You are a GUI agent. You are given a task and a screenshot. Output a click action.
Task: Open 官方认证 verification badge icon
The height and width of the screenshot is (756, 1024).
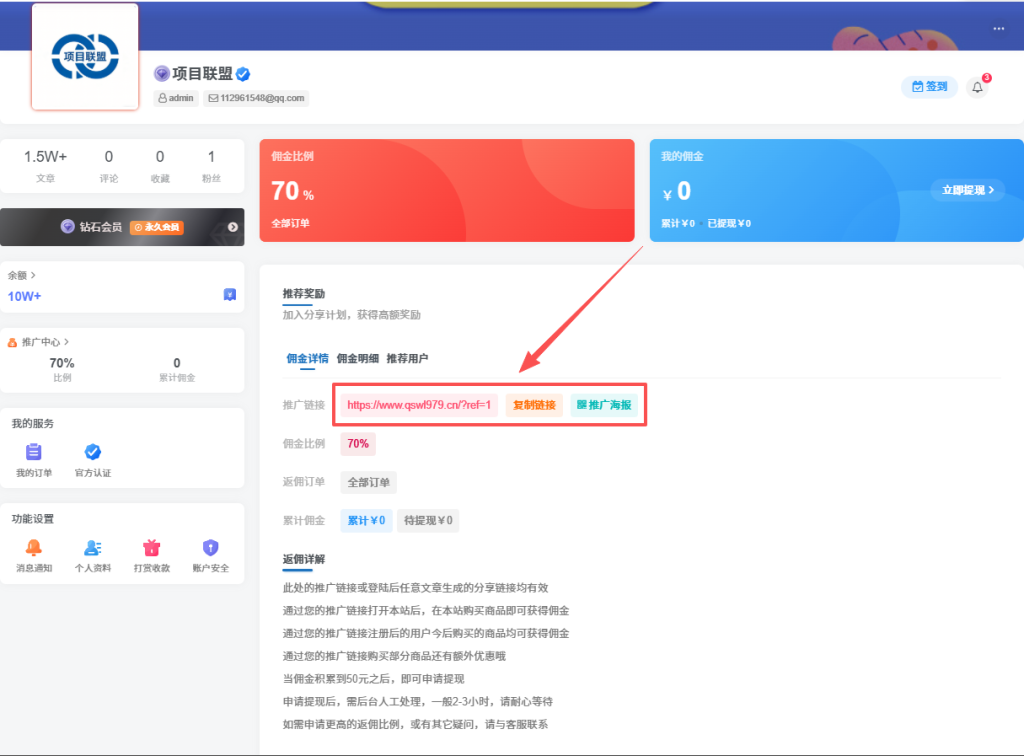click(93, 453)
